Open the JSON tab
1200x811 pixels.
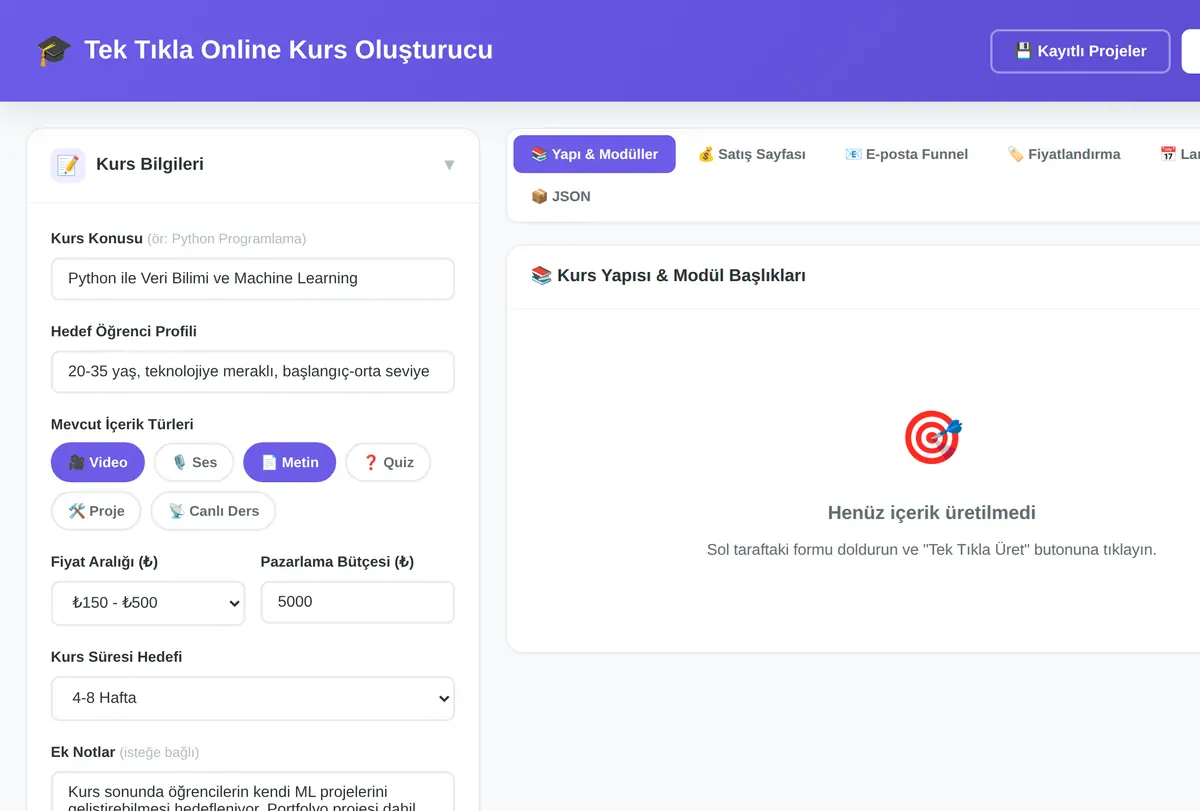pos(560,196)
